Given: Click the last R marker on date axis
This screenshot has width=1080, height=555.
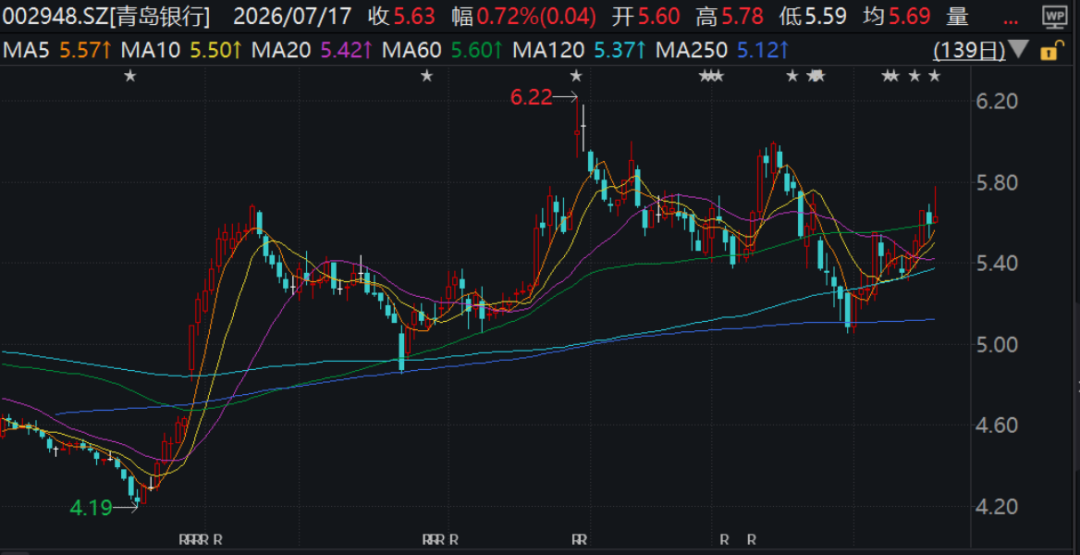Looking at the screenshot, I should (x=752, y=539).
